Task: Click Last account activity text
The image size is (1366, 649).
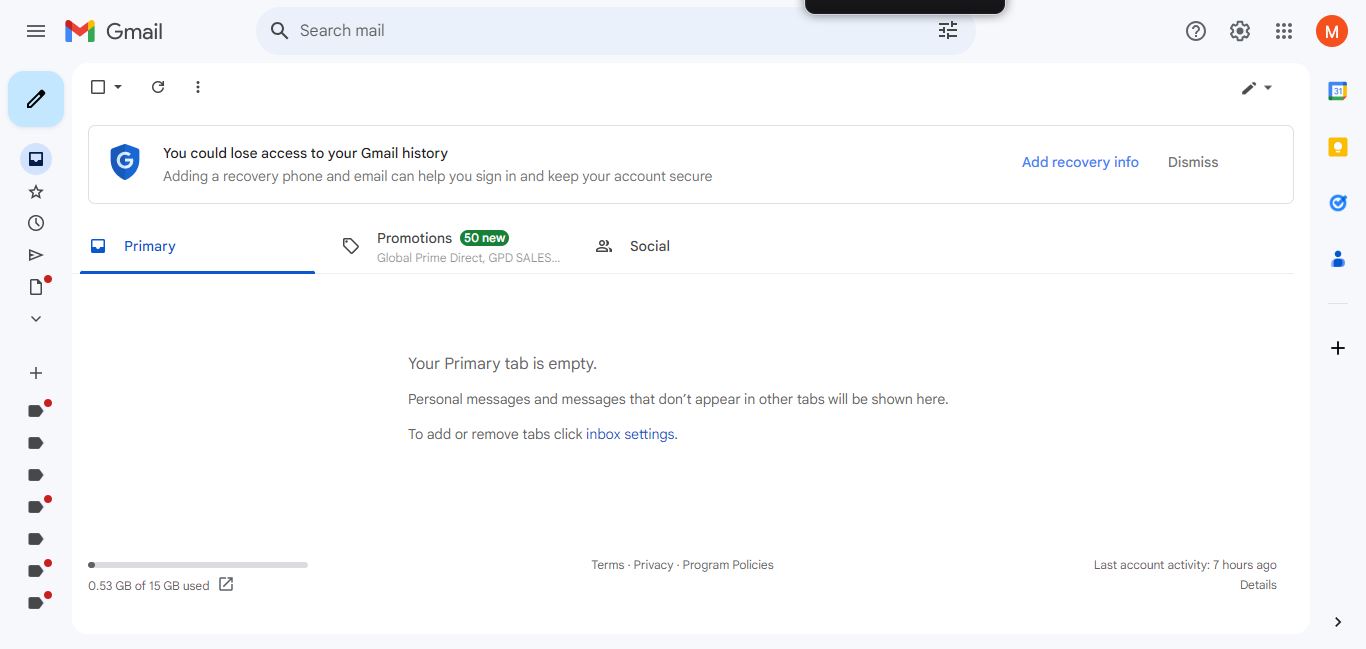Action: click(x=1185, y=565)
